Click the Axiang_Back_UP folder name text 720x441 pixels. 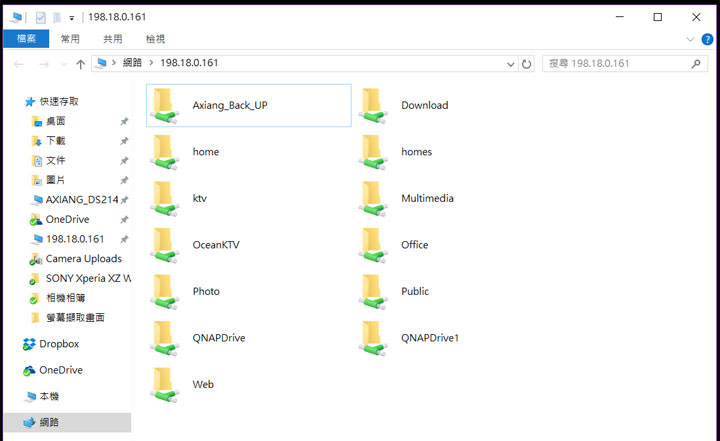coord(230,106)
